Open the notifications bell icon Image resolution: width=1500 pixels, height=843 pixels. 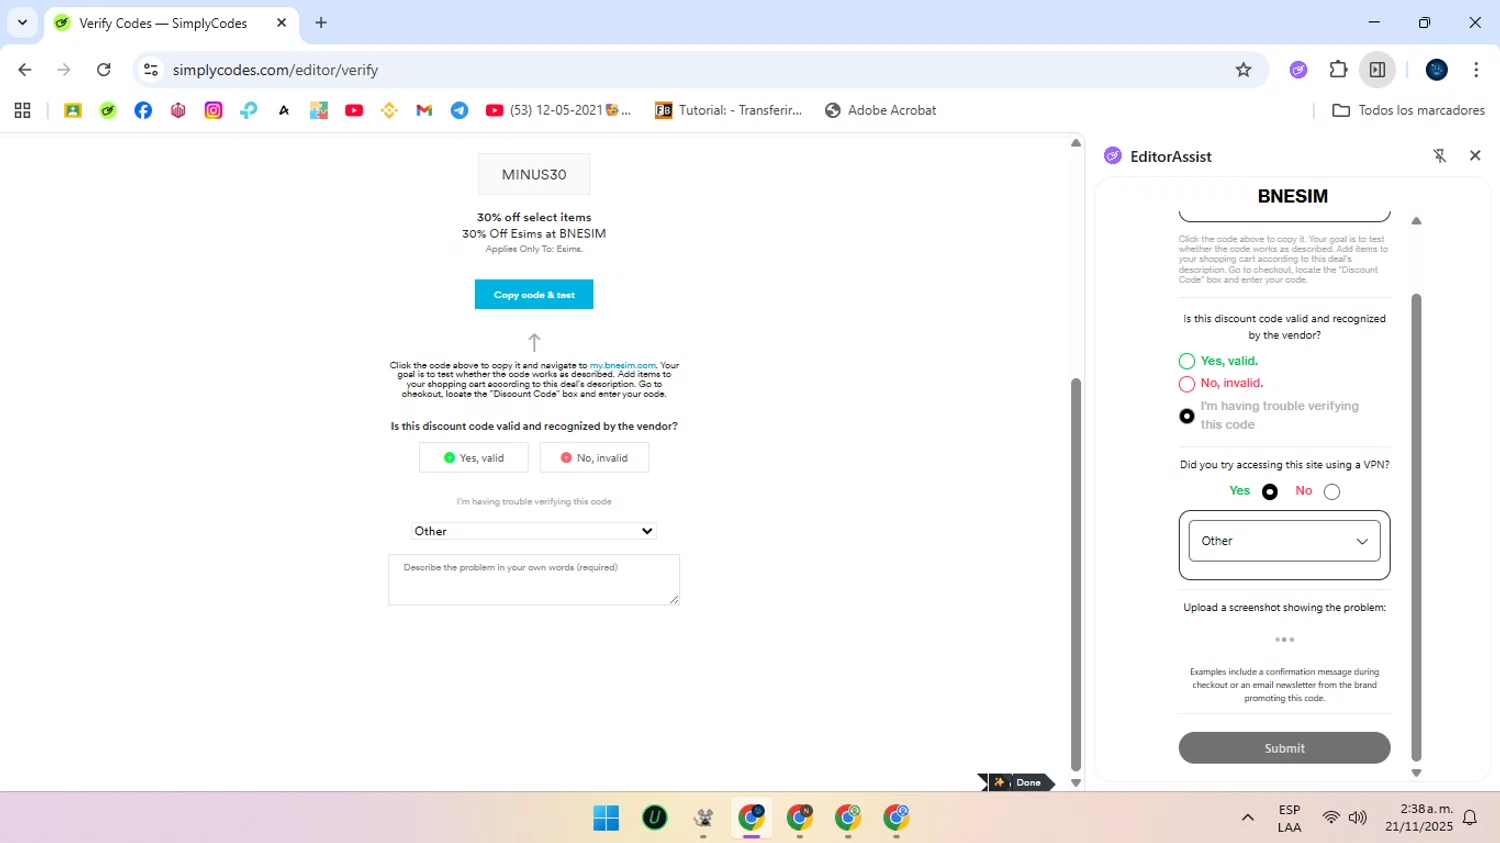coord(1470,818)
